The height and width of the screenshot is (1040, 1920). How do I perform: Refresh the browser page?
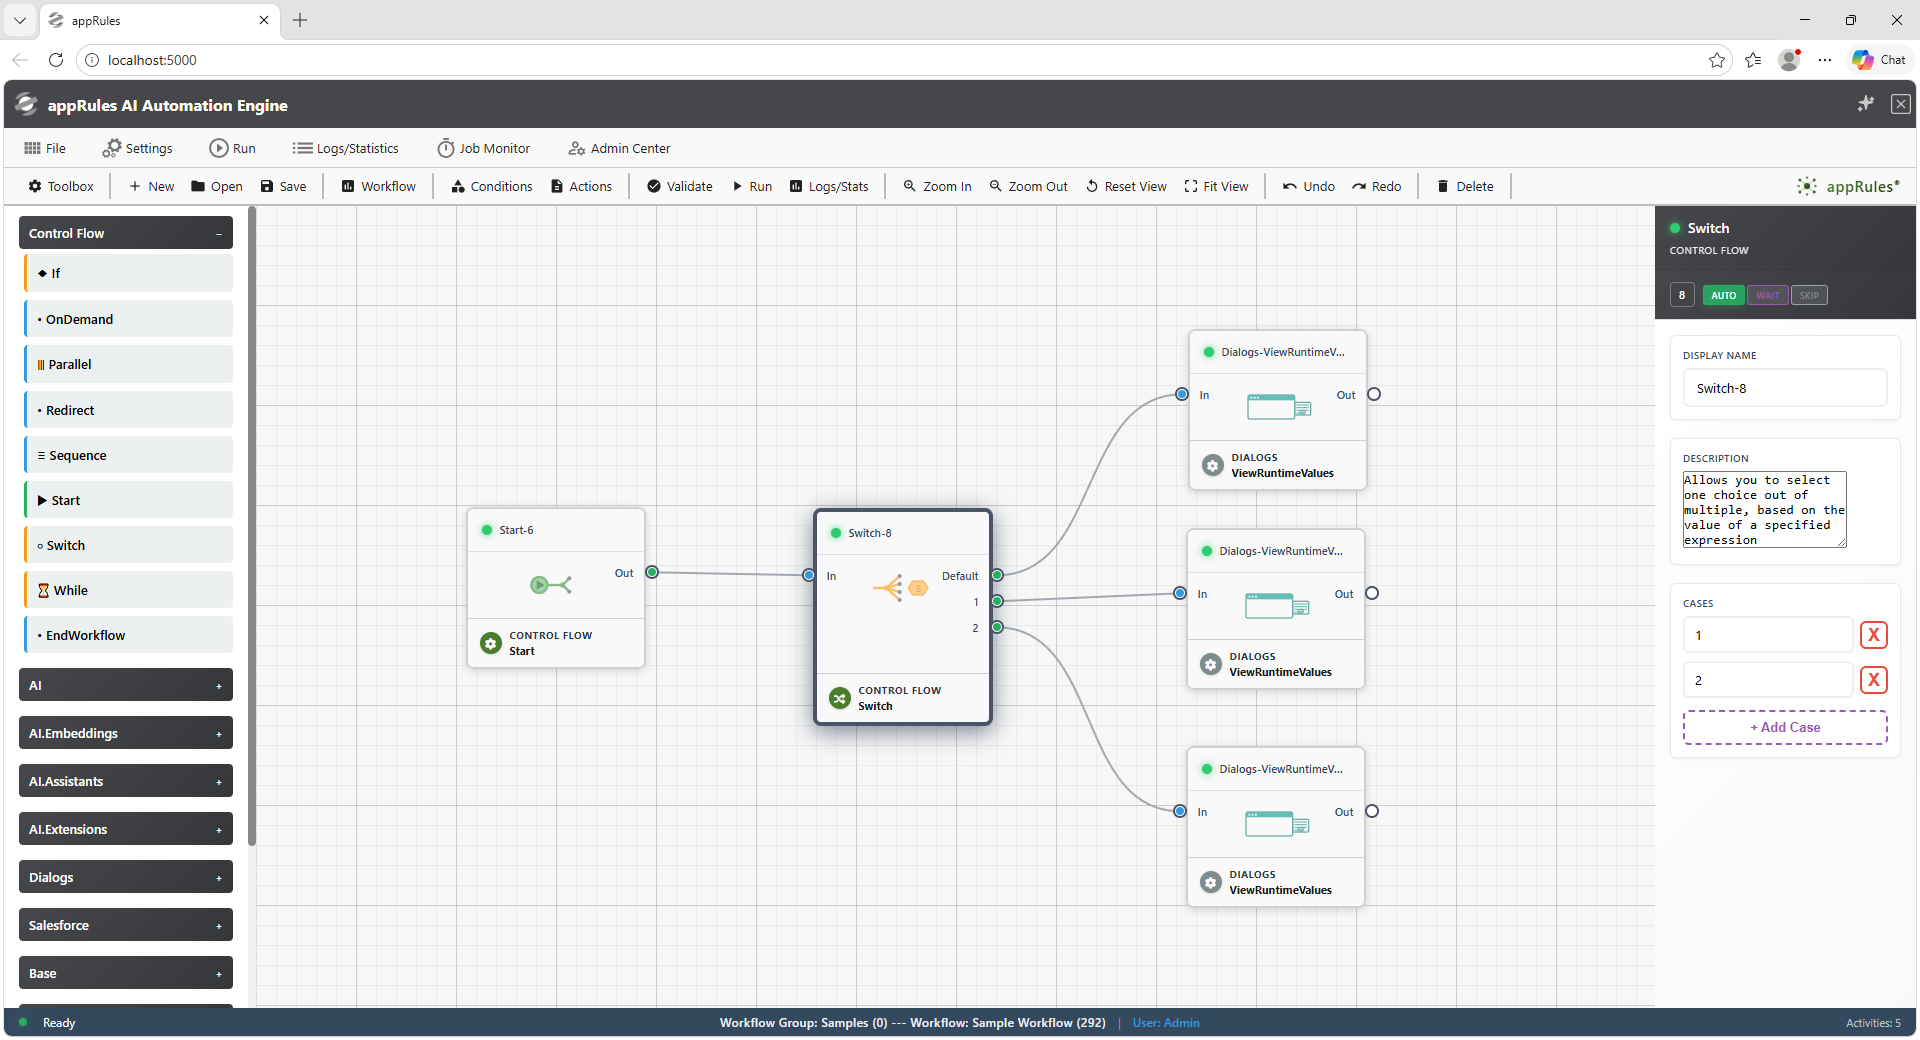click(56, 60)
